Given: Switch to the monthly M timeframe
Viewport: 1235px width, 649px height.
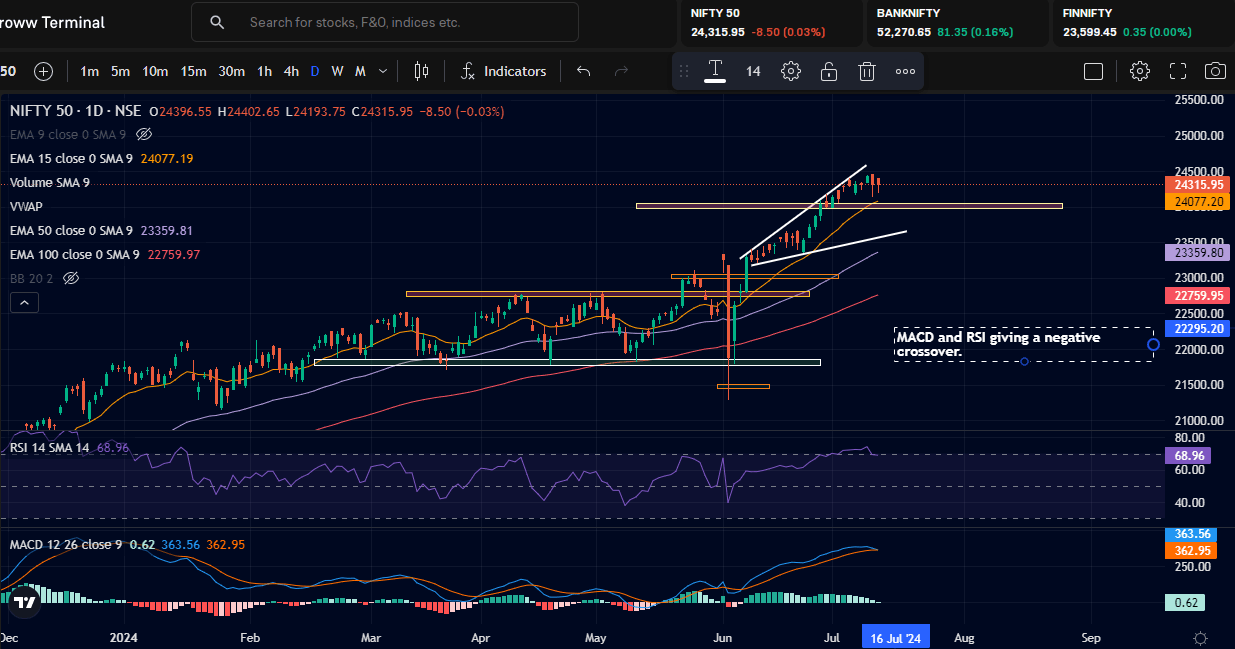Looking at the screenshot, I should click(360, 71).
